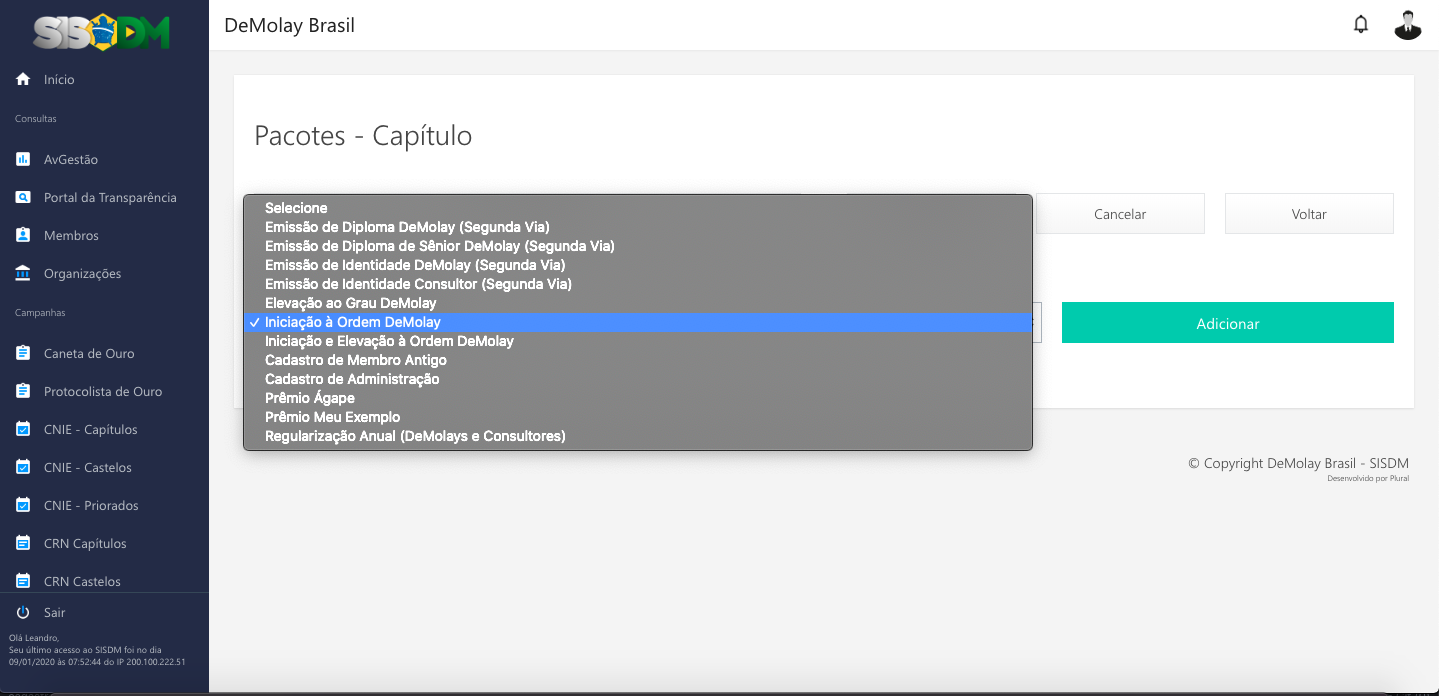Choose 'Cadastro de Membro Antigo' from list

[x=355, y=360]
